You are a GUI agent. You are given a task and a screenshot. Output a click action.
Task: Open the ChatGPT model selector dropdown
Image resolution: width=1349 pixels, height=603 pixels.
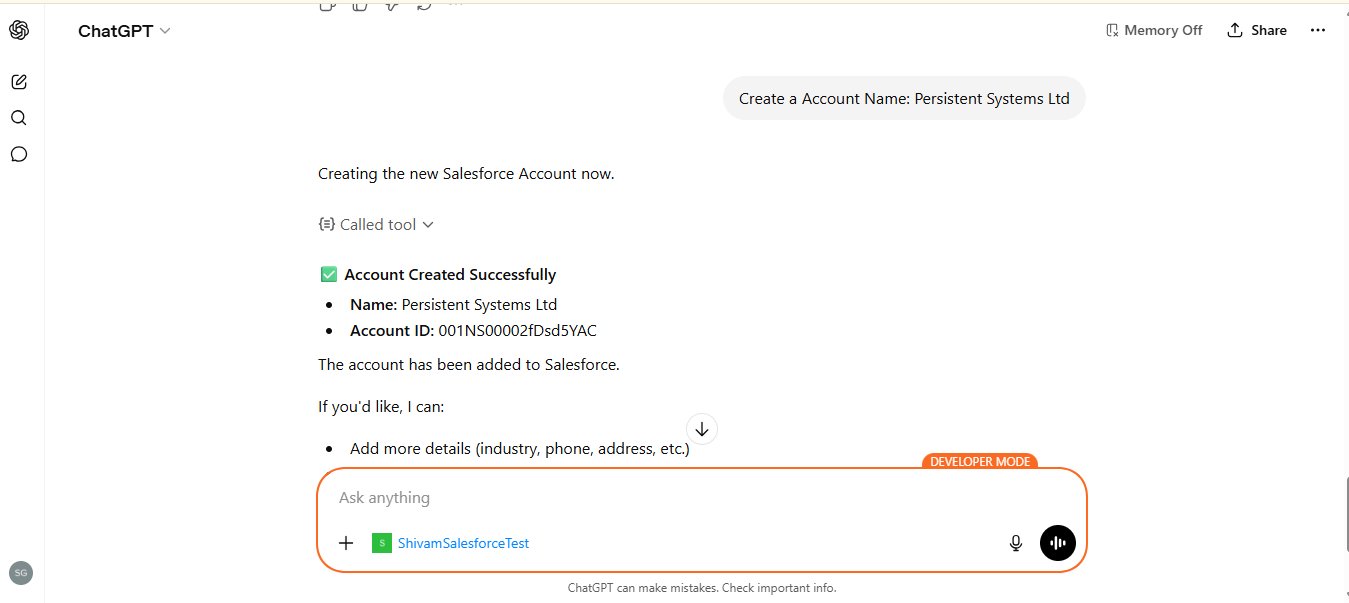[x=124, y=31]
